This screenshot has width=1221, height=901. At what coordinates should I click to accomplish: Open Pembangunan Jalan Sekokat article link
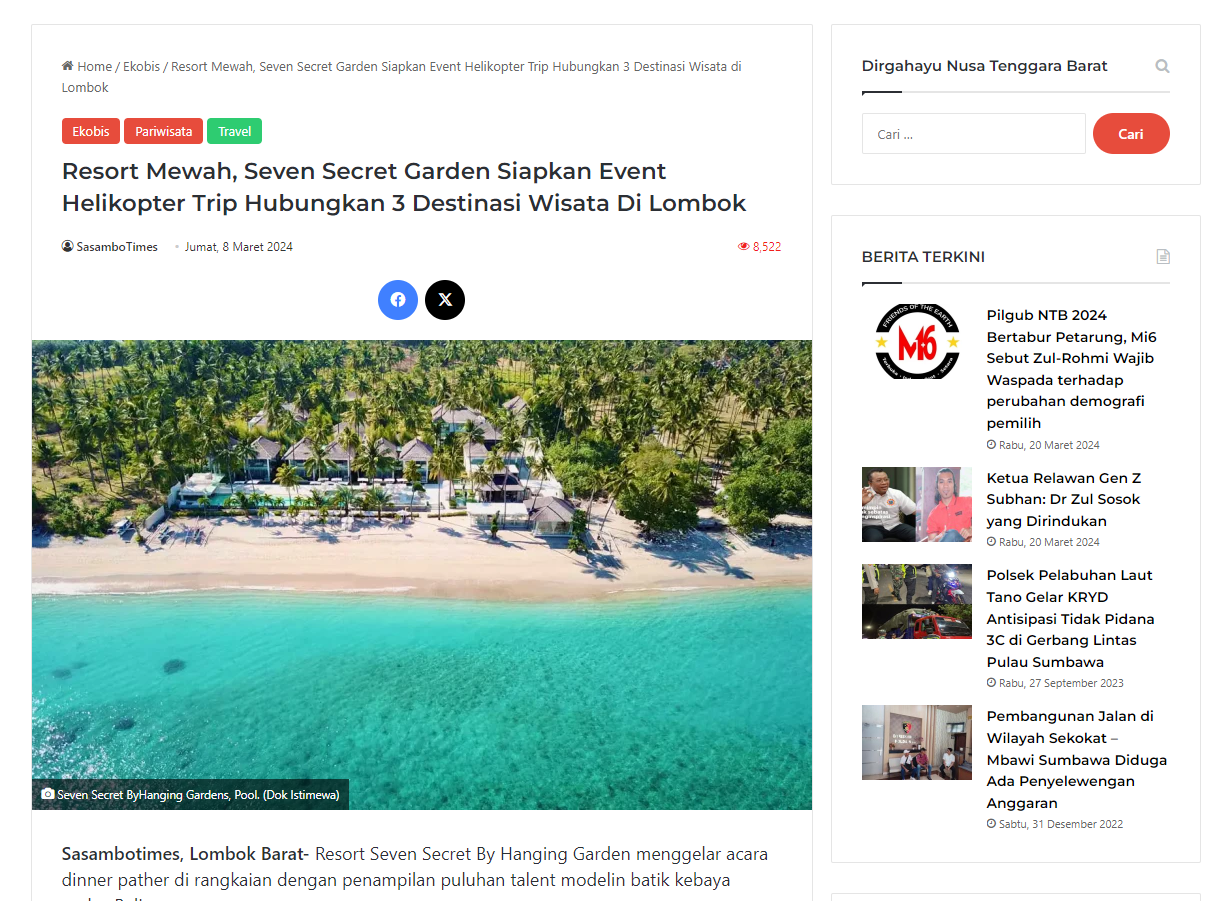pyautogui.click(x=1077, y=760)
